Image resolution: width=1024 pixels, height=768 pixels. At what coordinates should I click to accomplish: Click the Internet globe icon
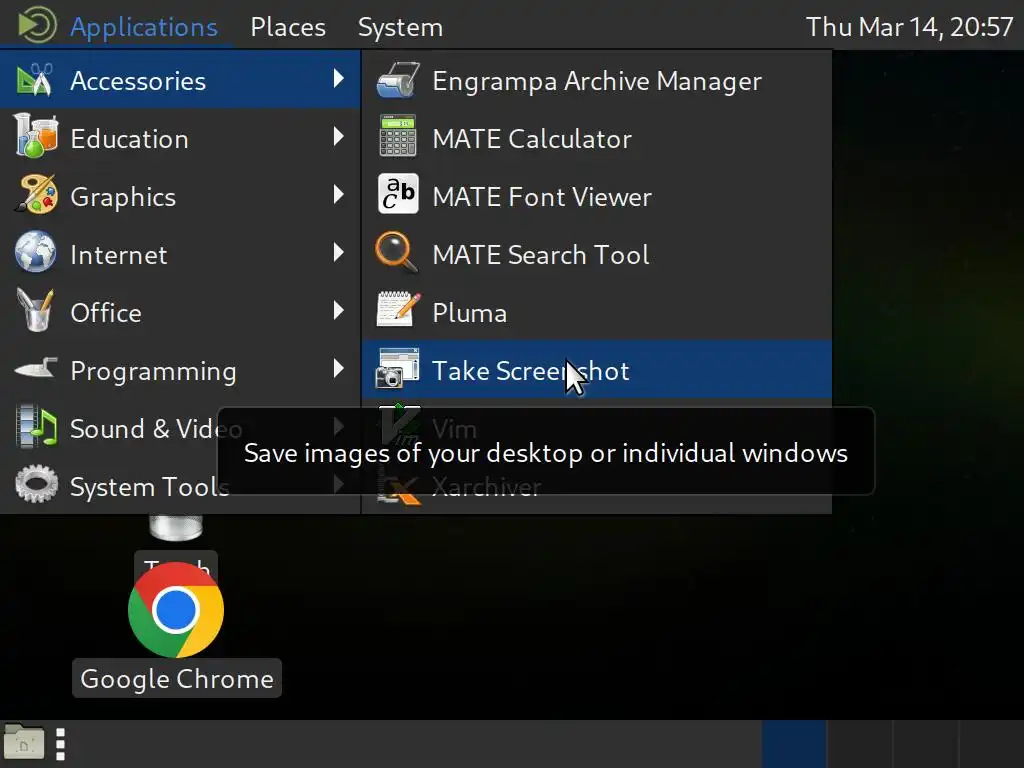pyautogui.click(x=35, y=252)
